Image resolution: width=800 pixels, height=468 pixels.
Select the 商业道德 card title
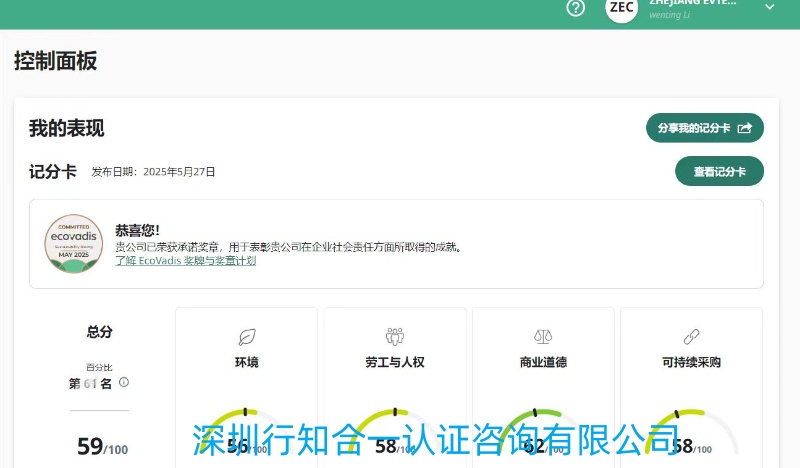tap(543, 362)
